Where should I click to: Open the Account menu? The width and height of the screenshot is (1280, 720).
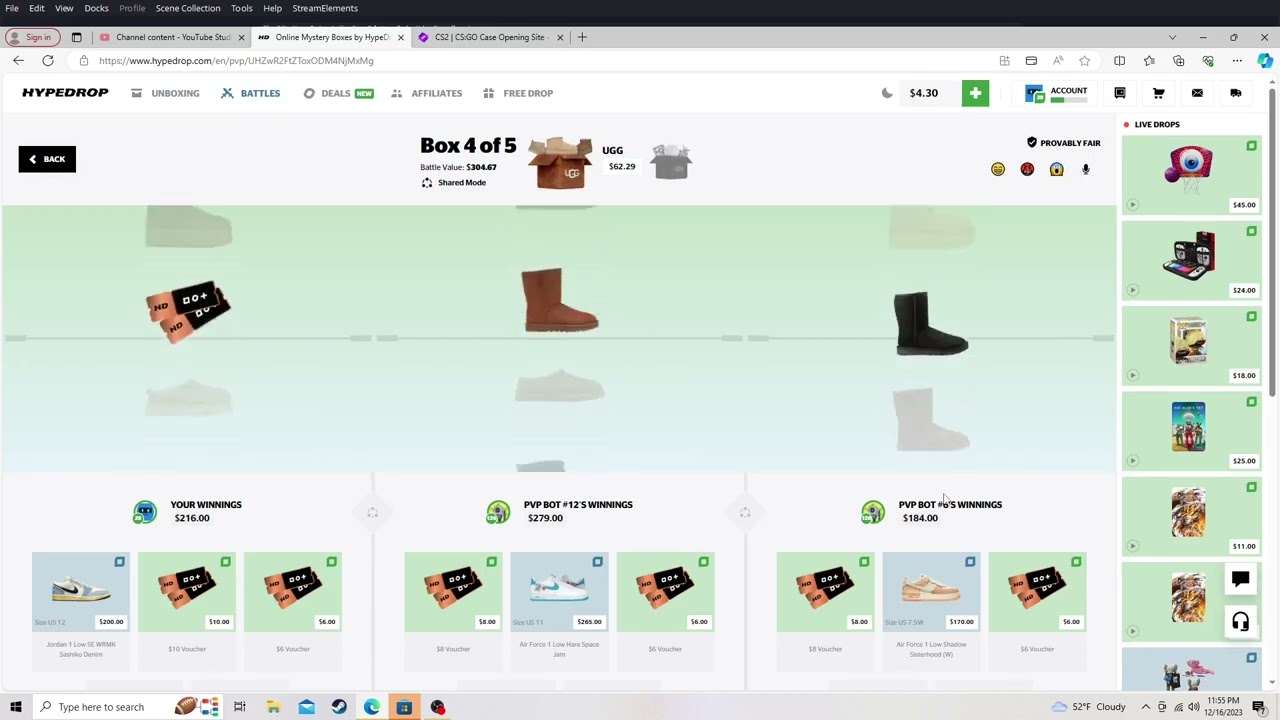[x=1056, y=93]
